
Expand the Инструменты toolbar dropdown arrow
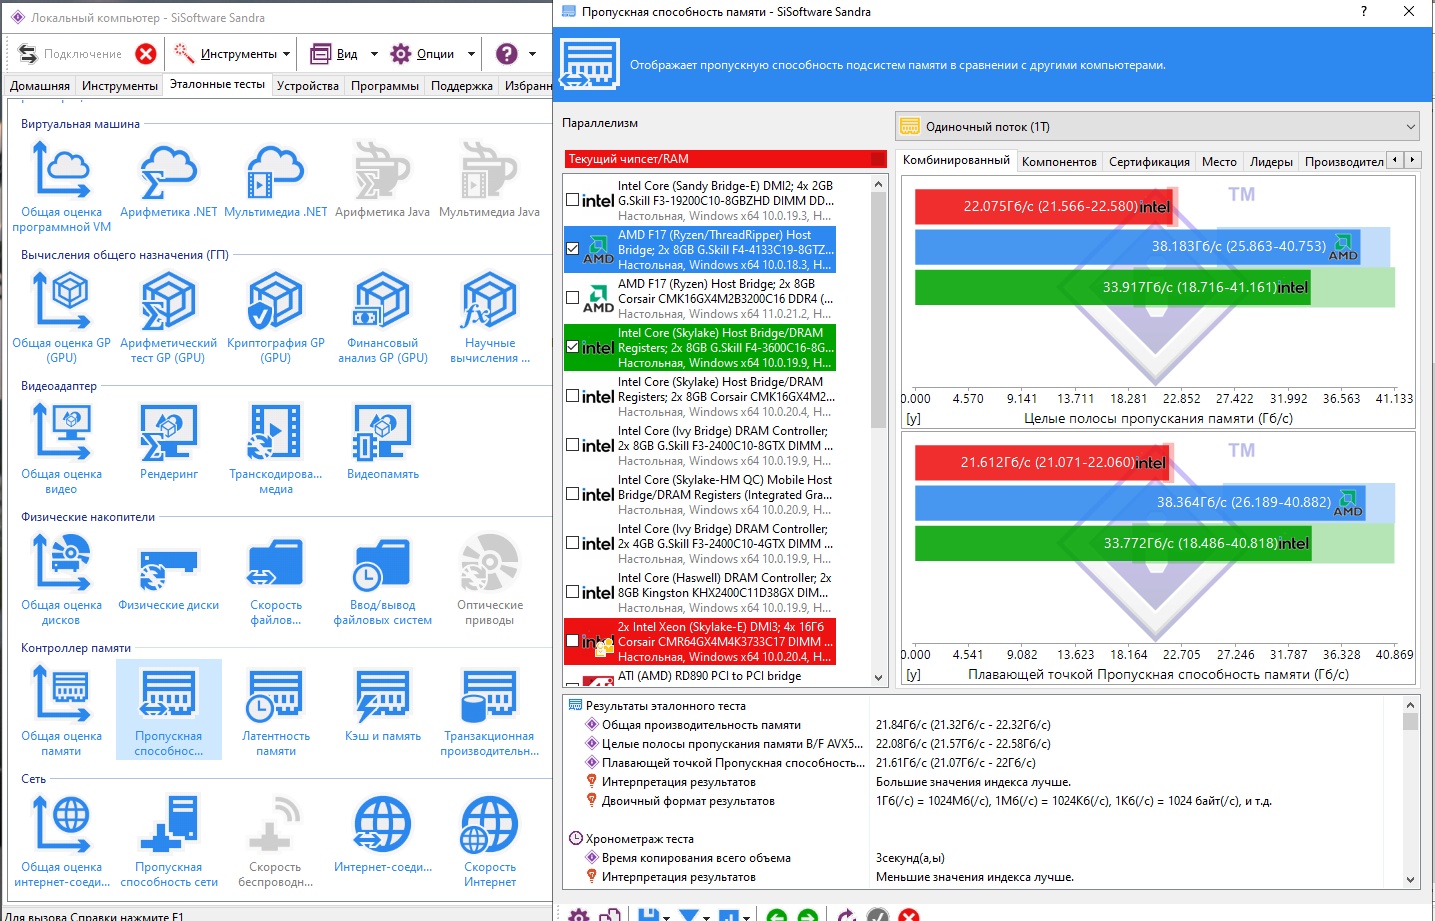[x=286, y=54]
